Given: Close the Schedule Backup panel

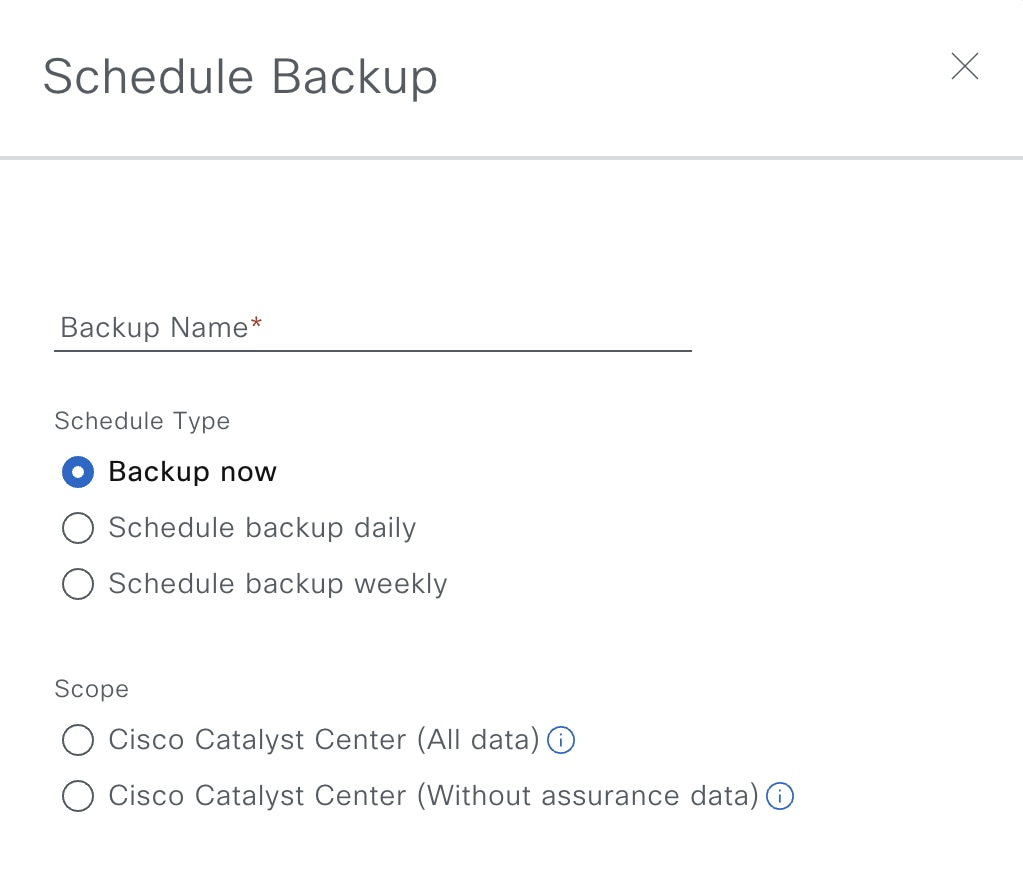Looking at the screenshot, I should (964, 67).
